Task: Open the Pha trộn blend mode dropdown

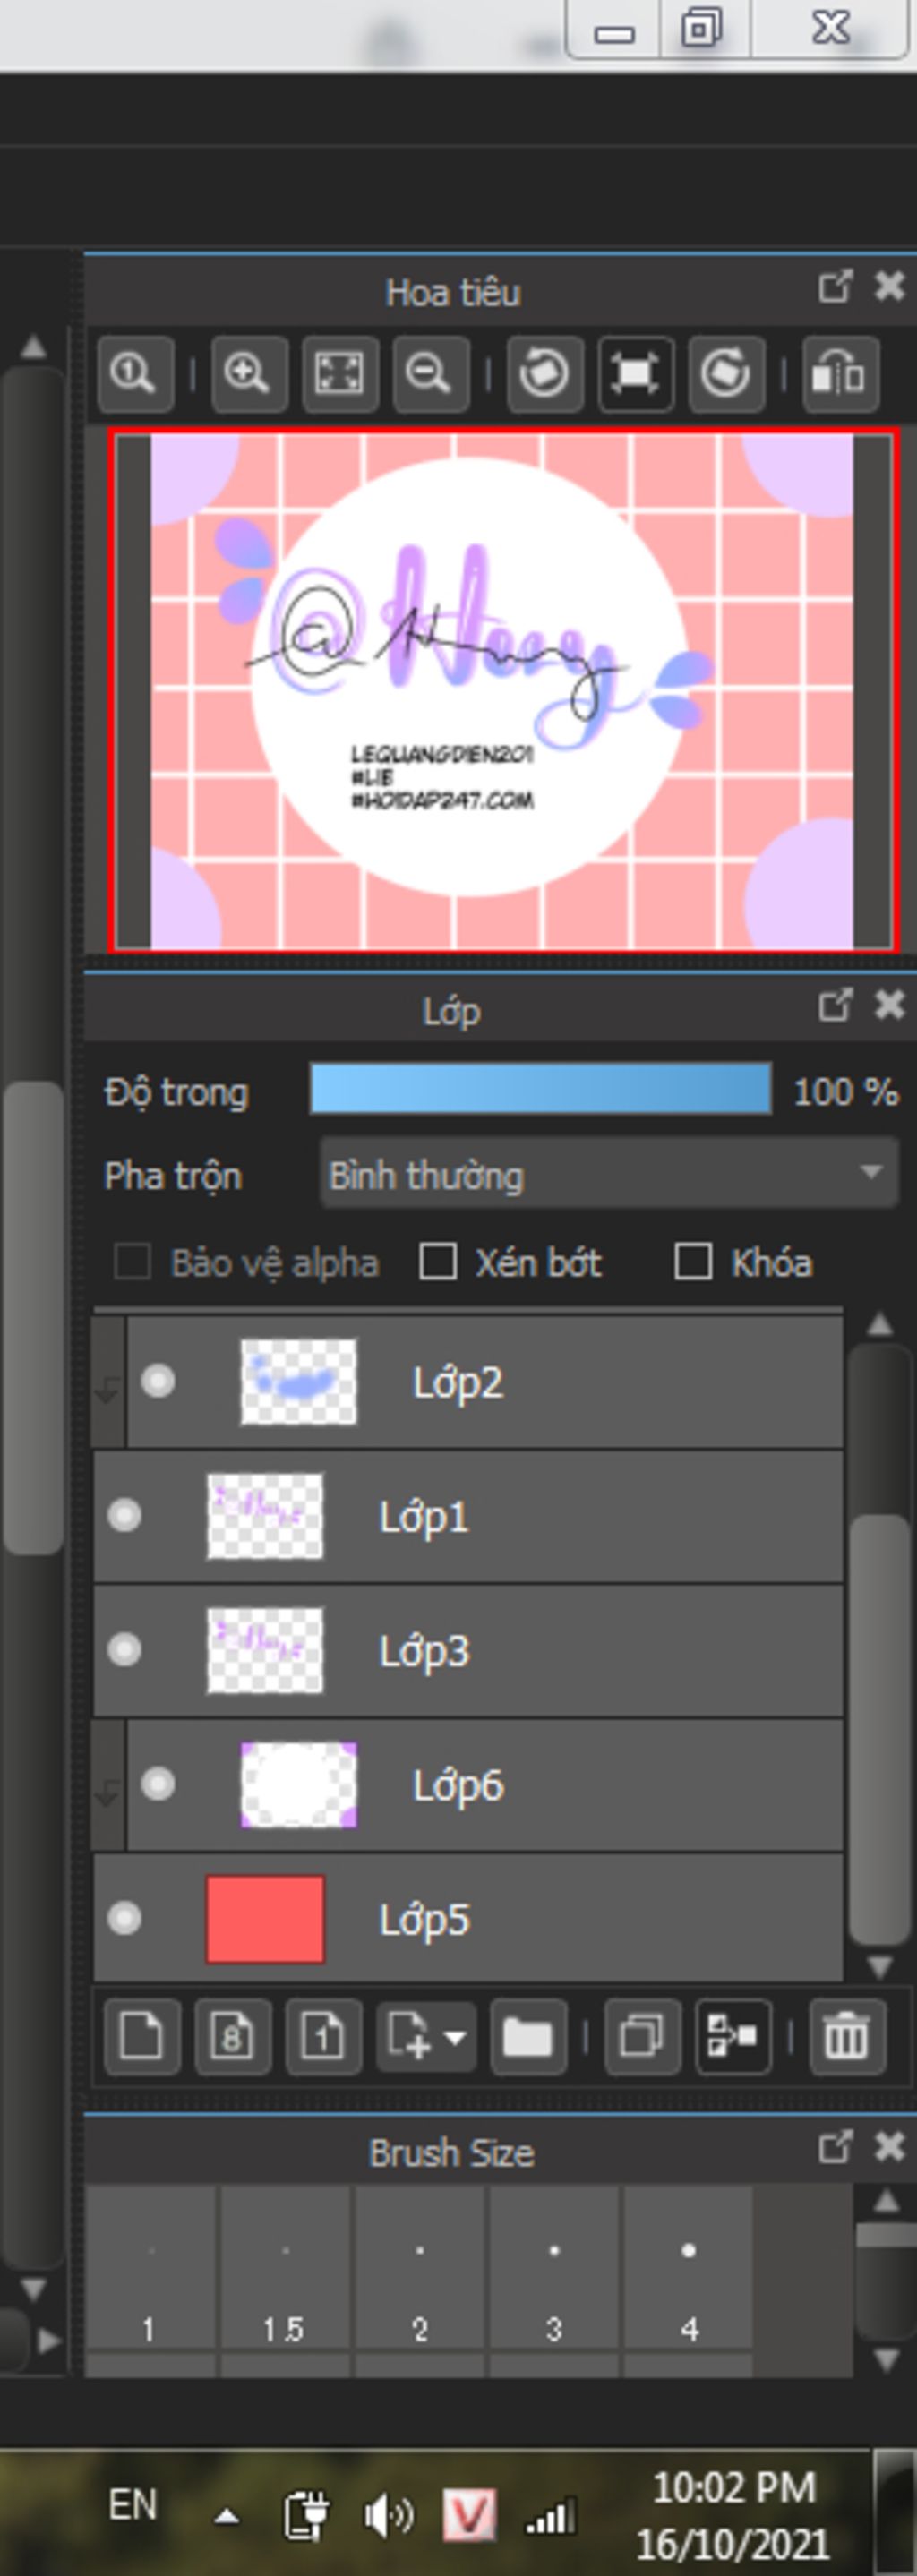Action: (x=608, y=1174)
